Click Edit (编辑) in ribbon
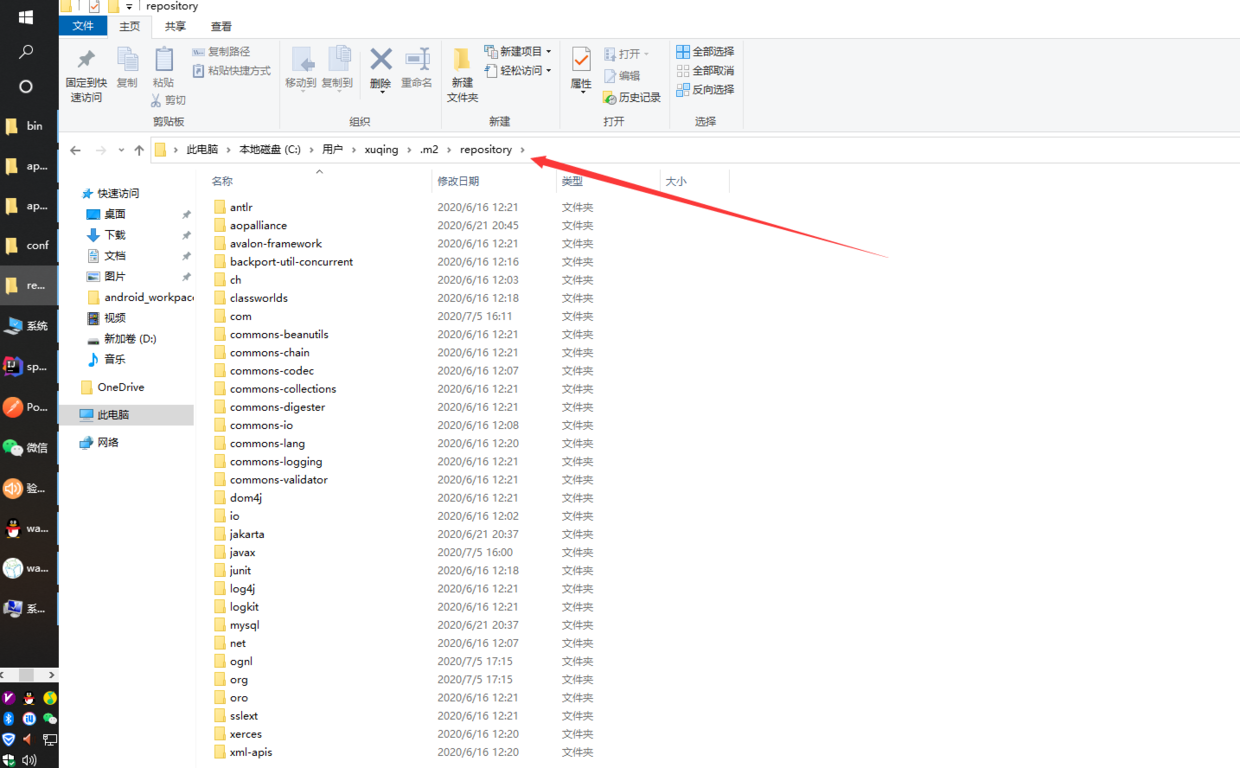 (x=621, y=76)
